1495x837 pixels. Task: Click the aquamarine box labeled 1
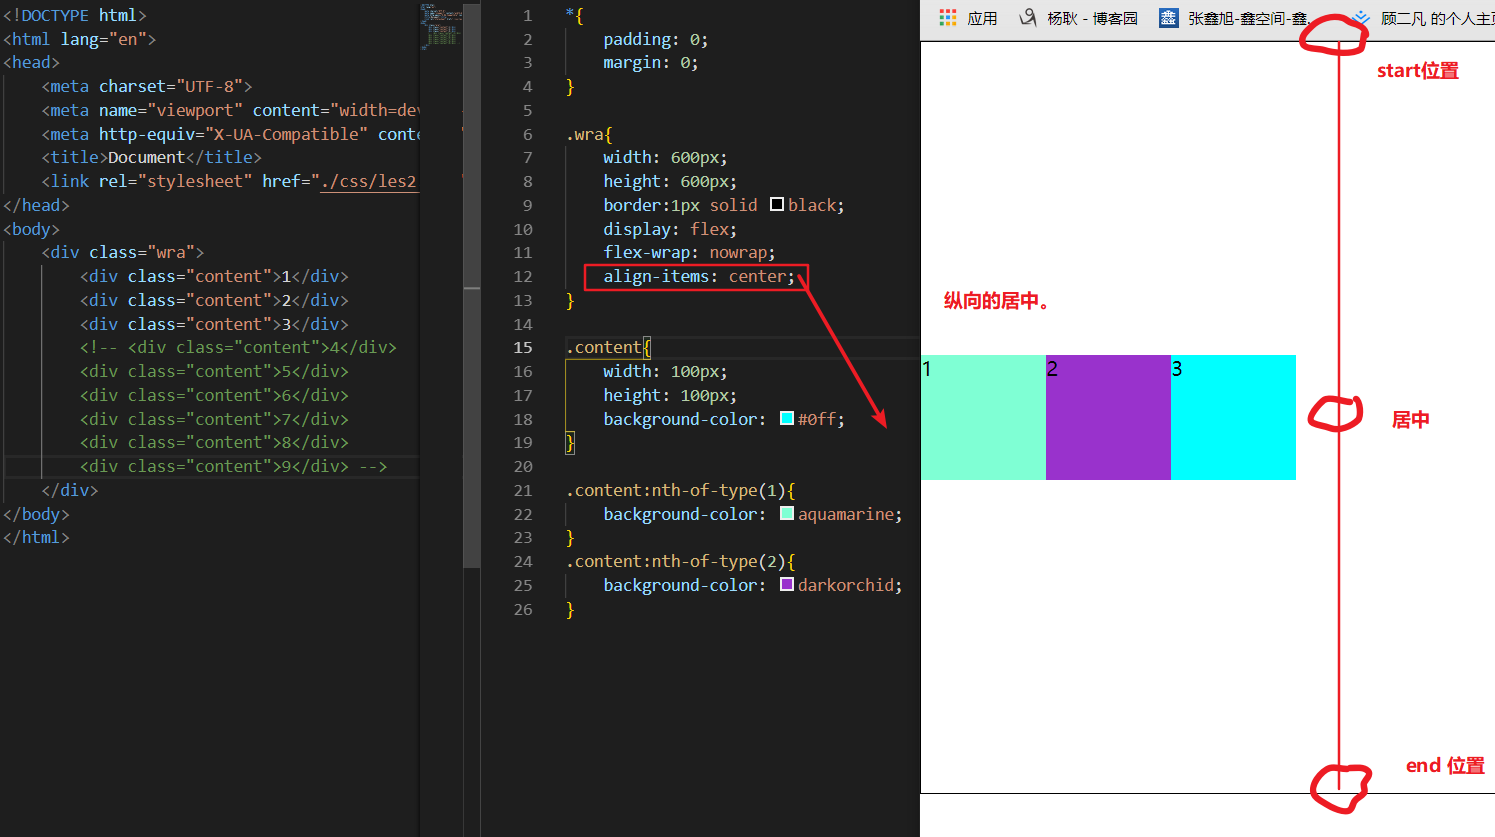tap(983, 418)
